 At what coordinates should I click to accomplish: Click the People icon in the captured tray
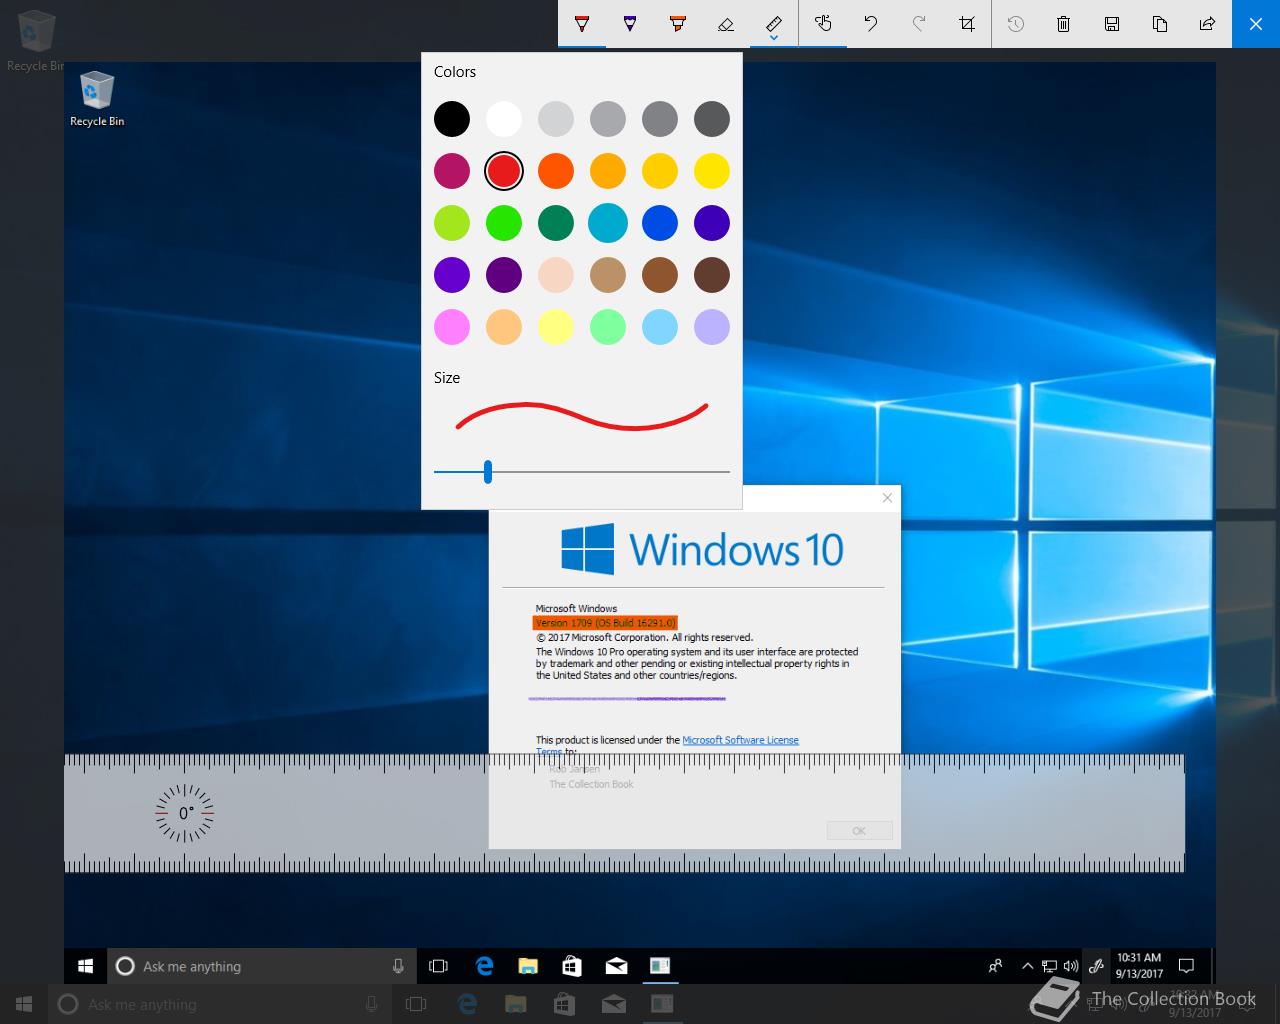tap(995, 966)
